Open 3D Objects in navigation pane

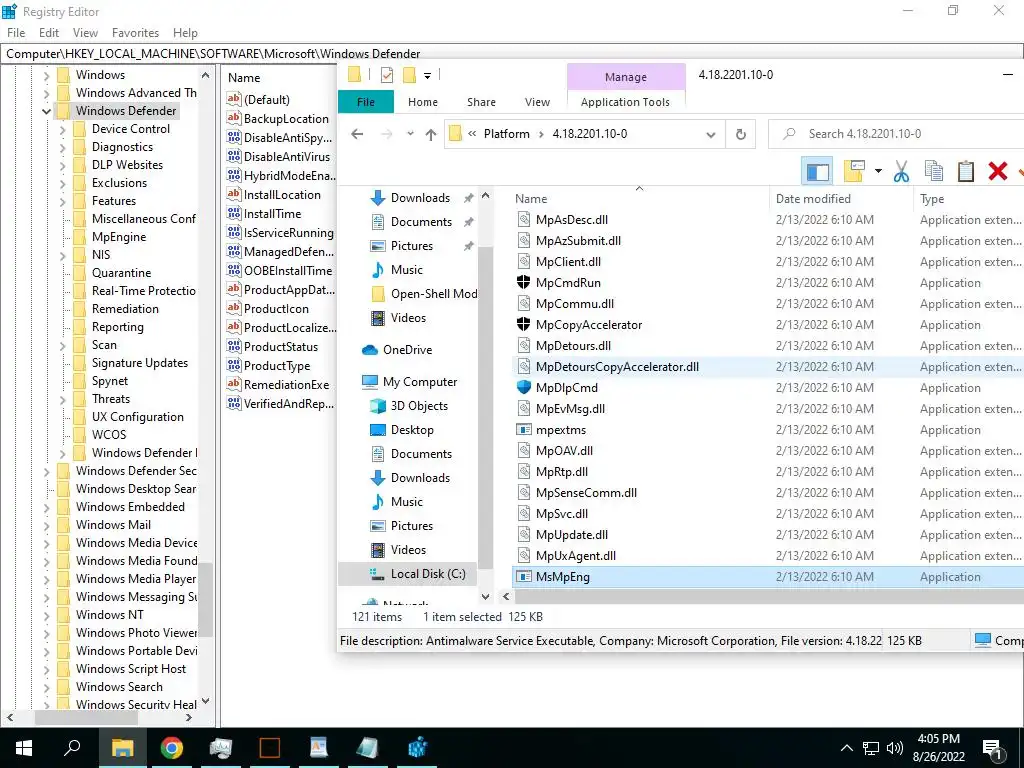tap(419, 406)
